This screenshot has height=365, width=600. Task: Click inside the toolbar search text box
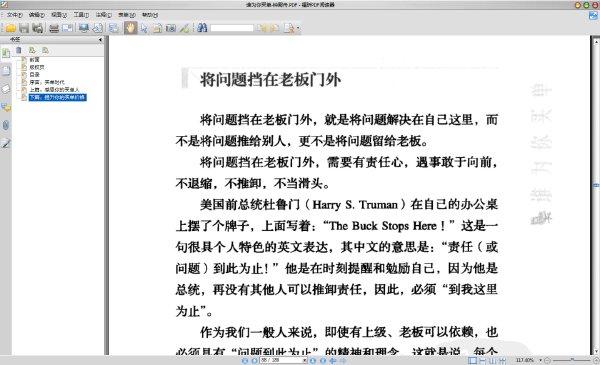[x=232, y=28]
